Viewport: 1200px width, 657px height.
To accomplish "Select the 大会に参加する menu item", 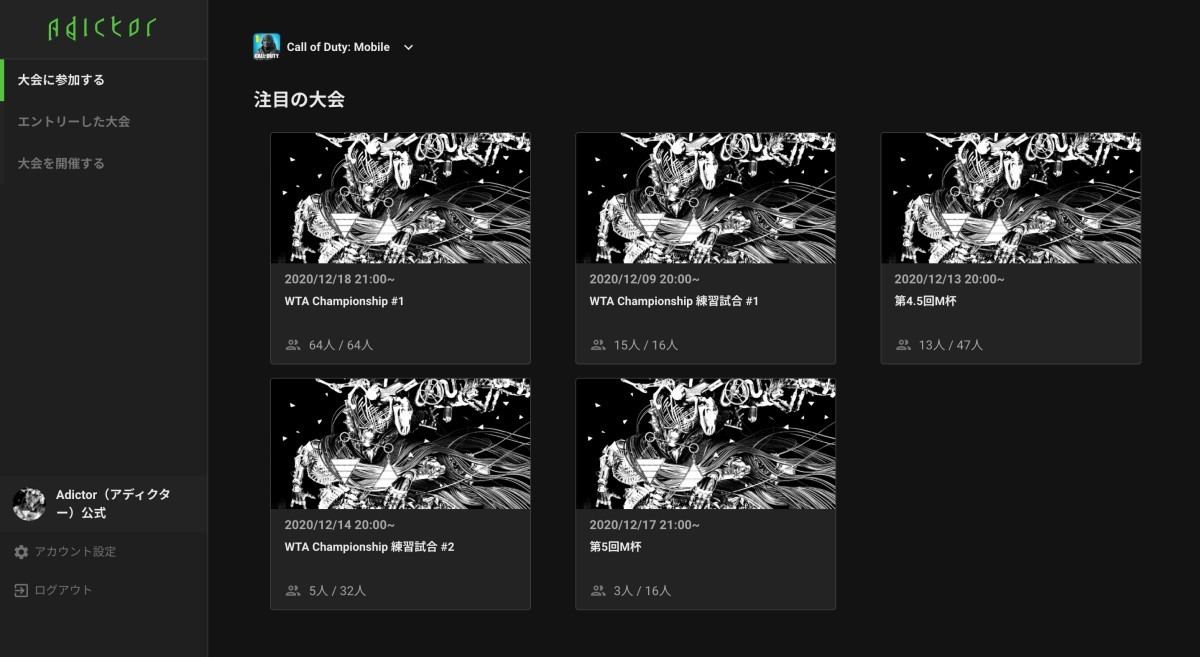I will coord(104,80).
